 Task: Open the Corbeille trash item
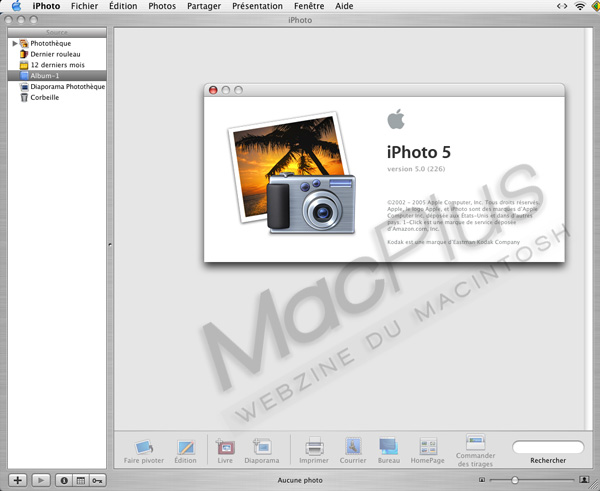click(x=57, y=97)
